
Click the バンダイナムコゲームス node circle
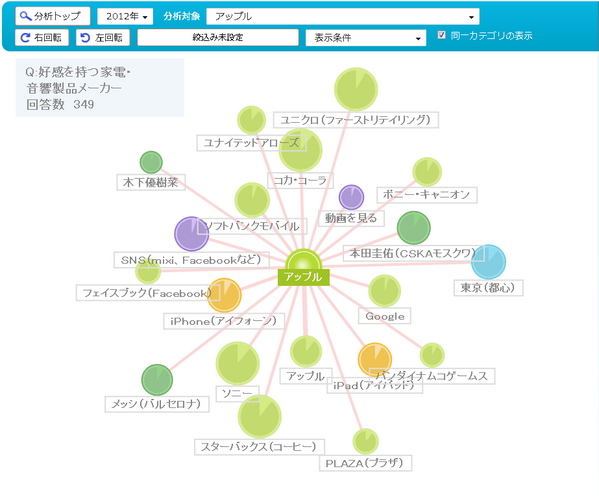click(x=432, y=355)
